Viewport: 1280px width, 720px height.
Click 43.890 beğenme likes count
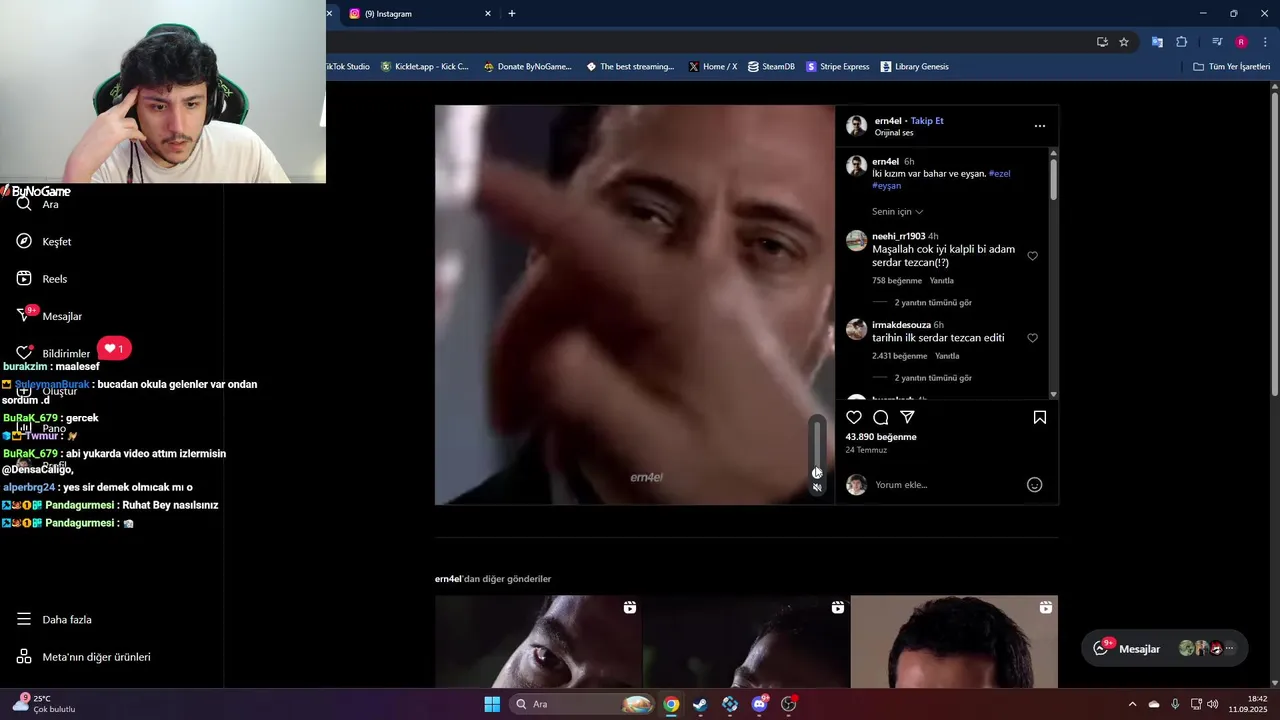[881, 437]
